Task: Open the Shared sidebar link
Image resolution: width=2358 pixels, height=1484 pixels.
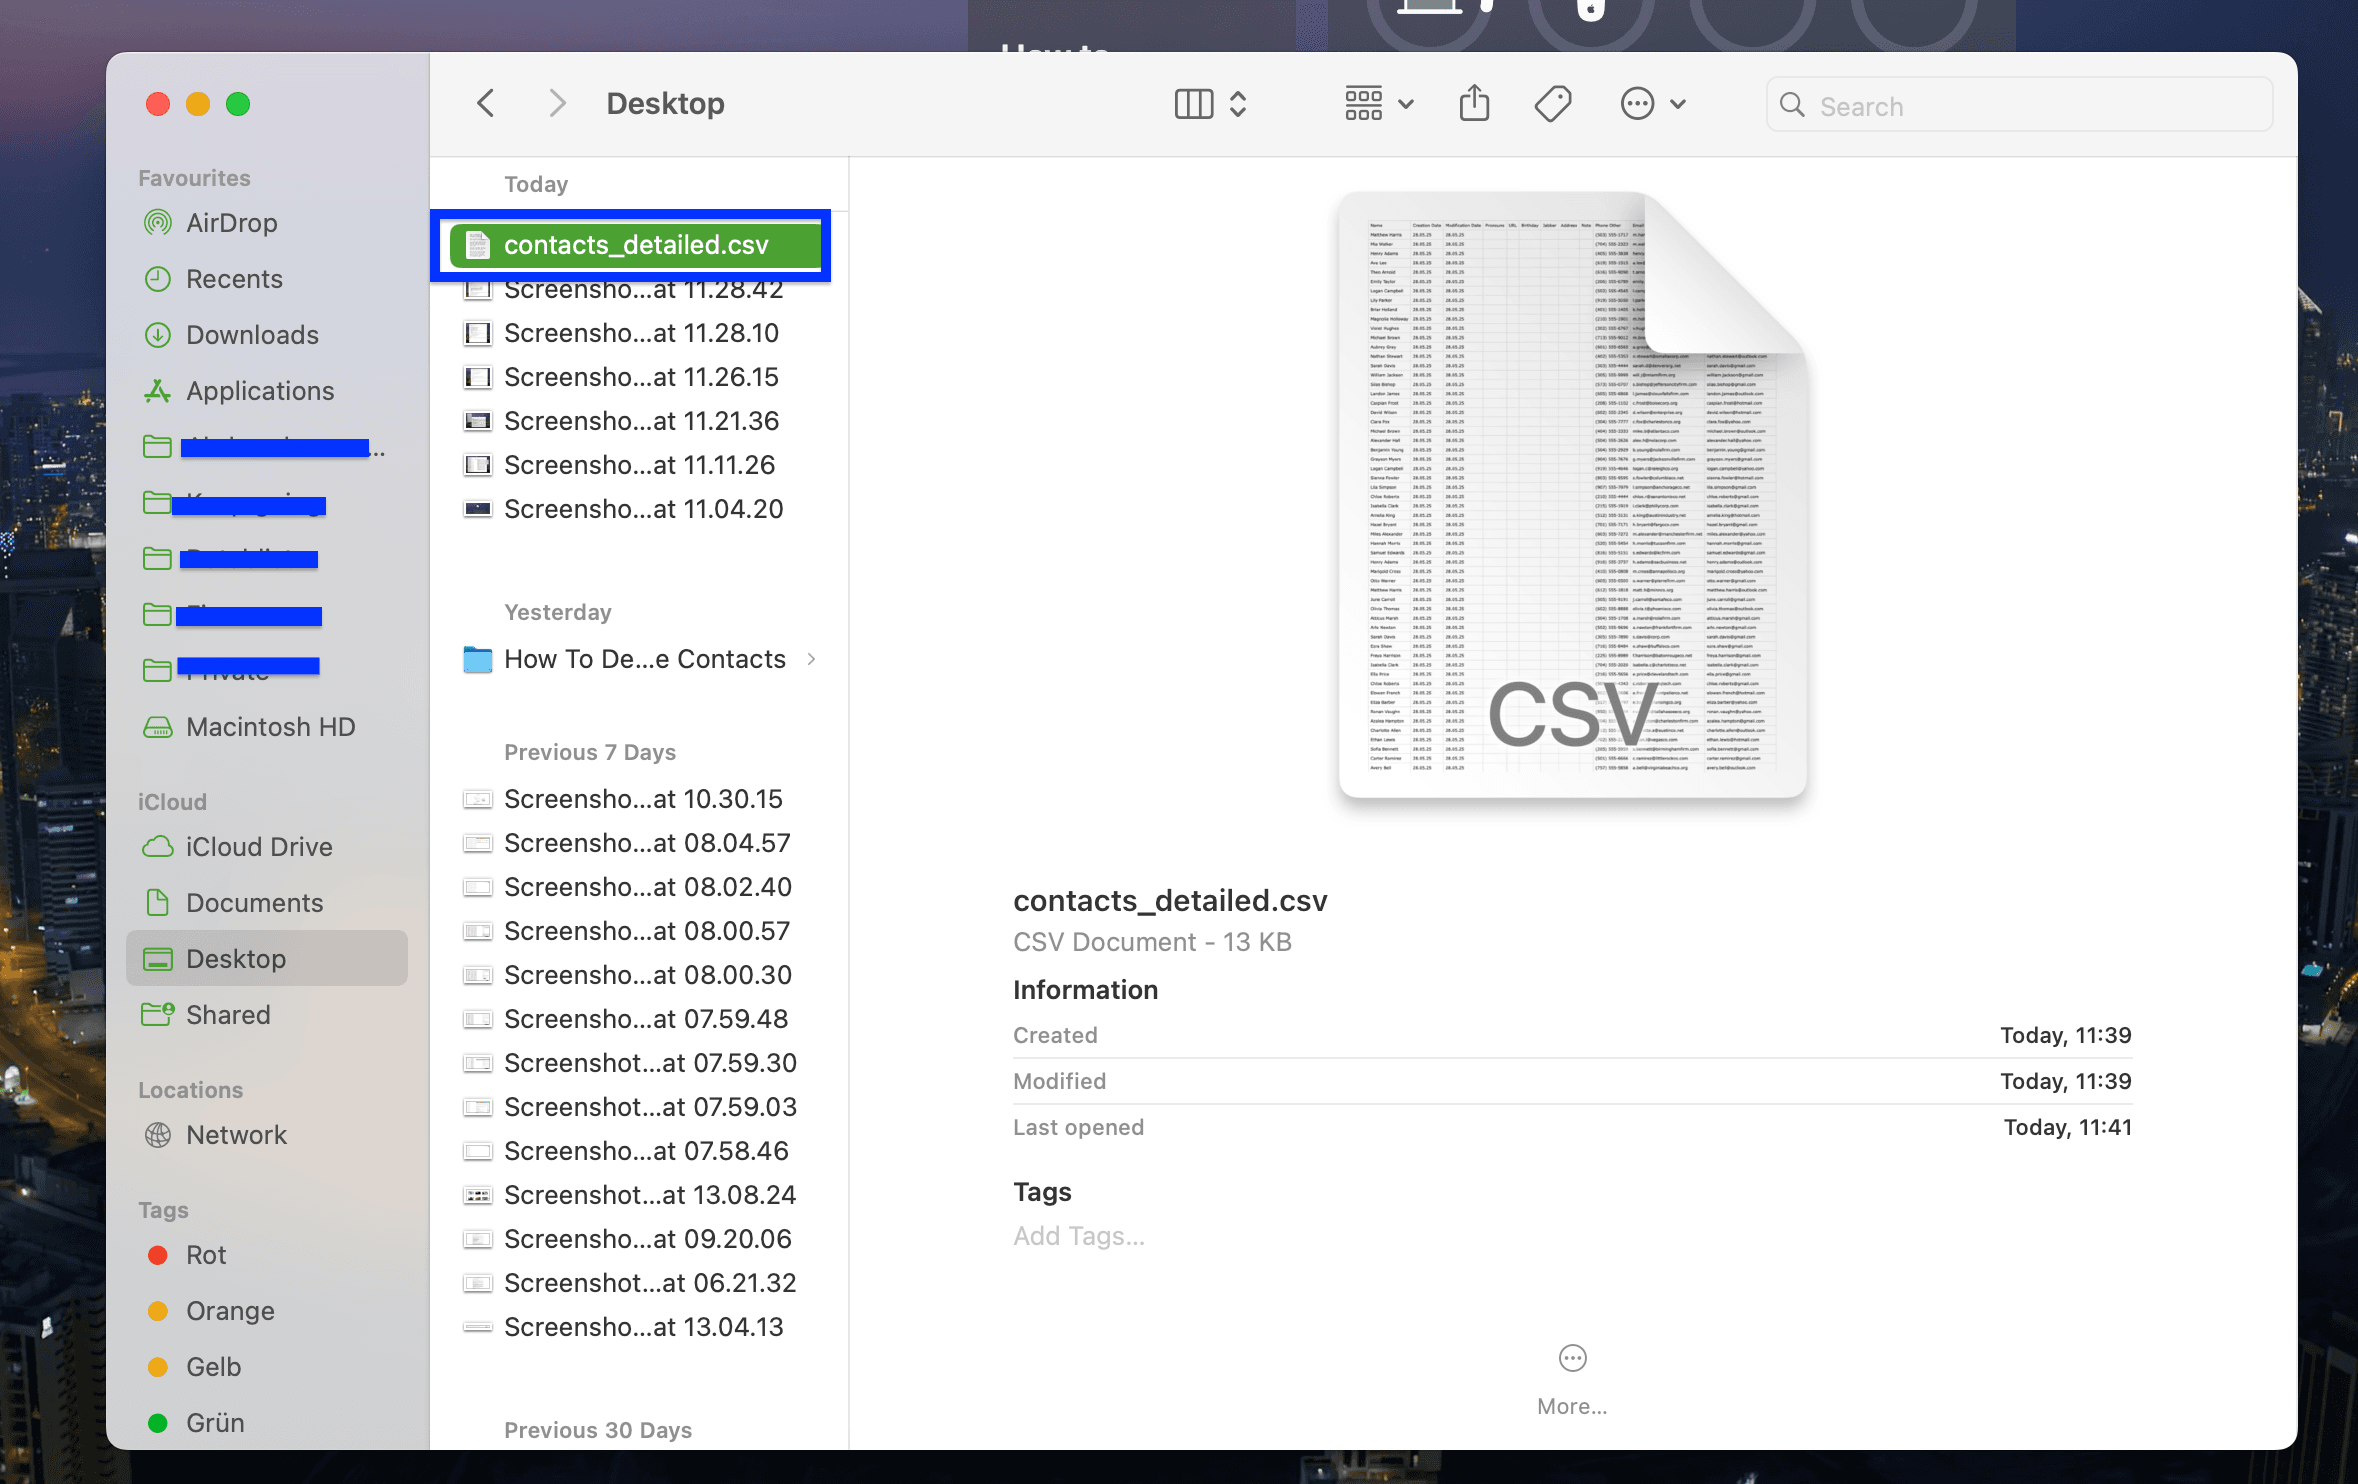Action: click(x=228, y=1014)
